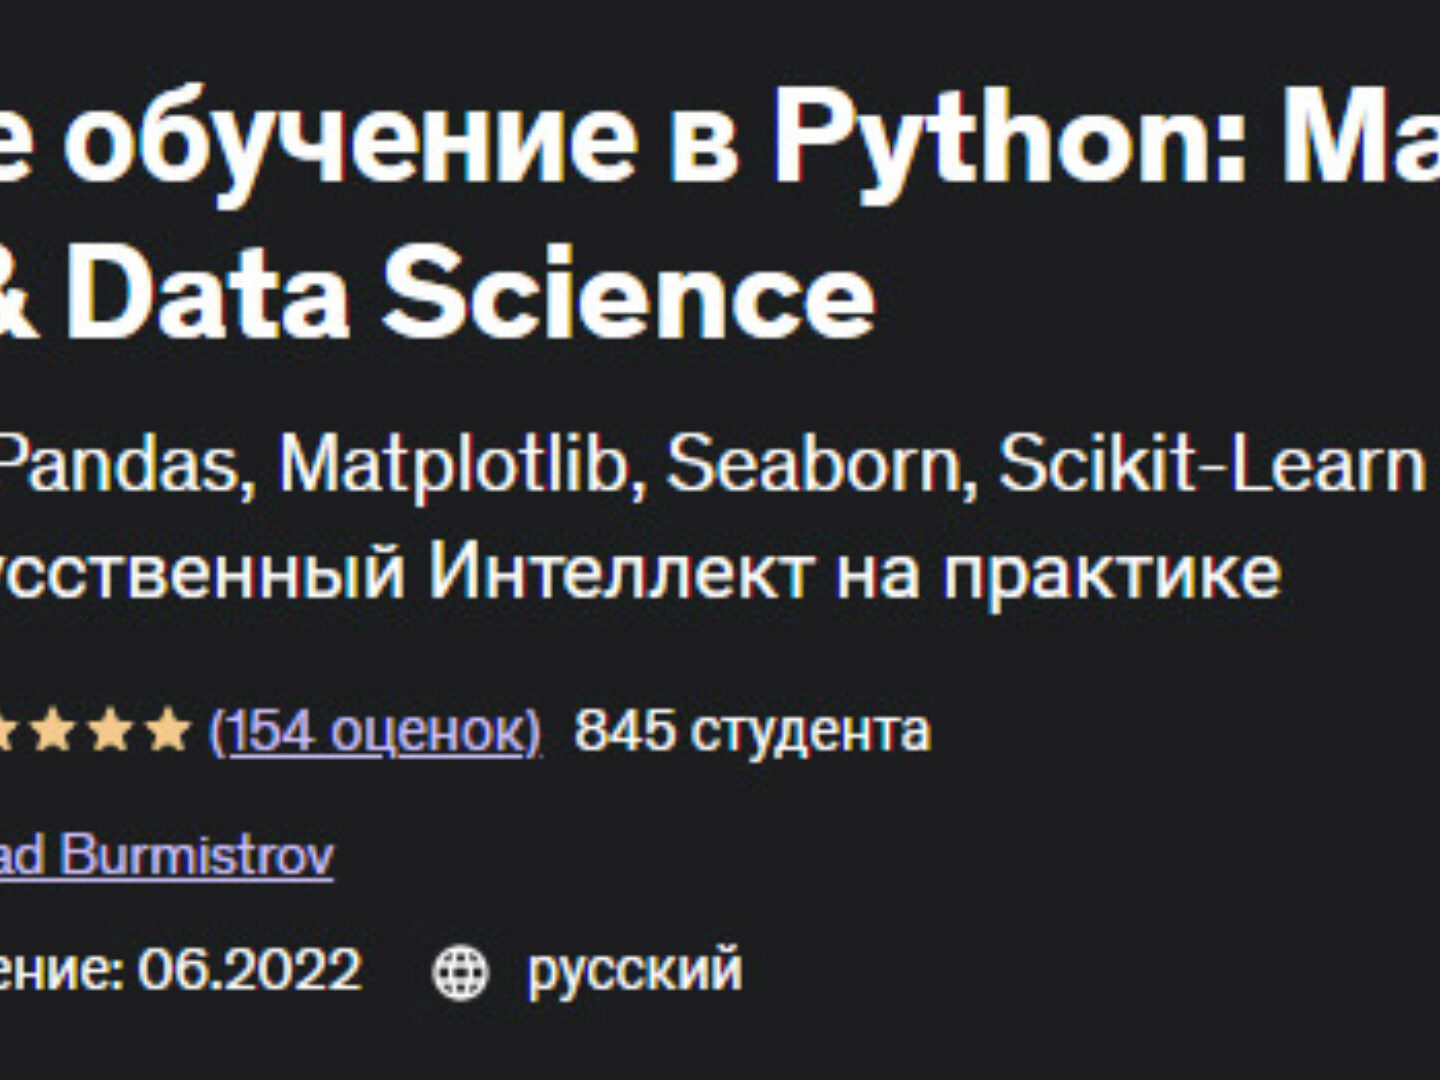Click the word Pandas in the subtitle
The image size is (1440, 1080).
[128, 465]
